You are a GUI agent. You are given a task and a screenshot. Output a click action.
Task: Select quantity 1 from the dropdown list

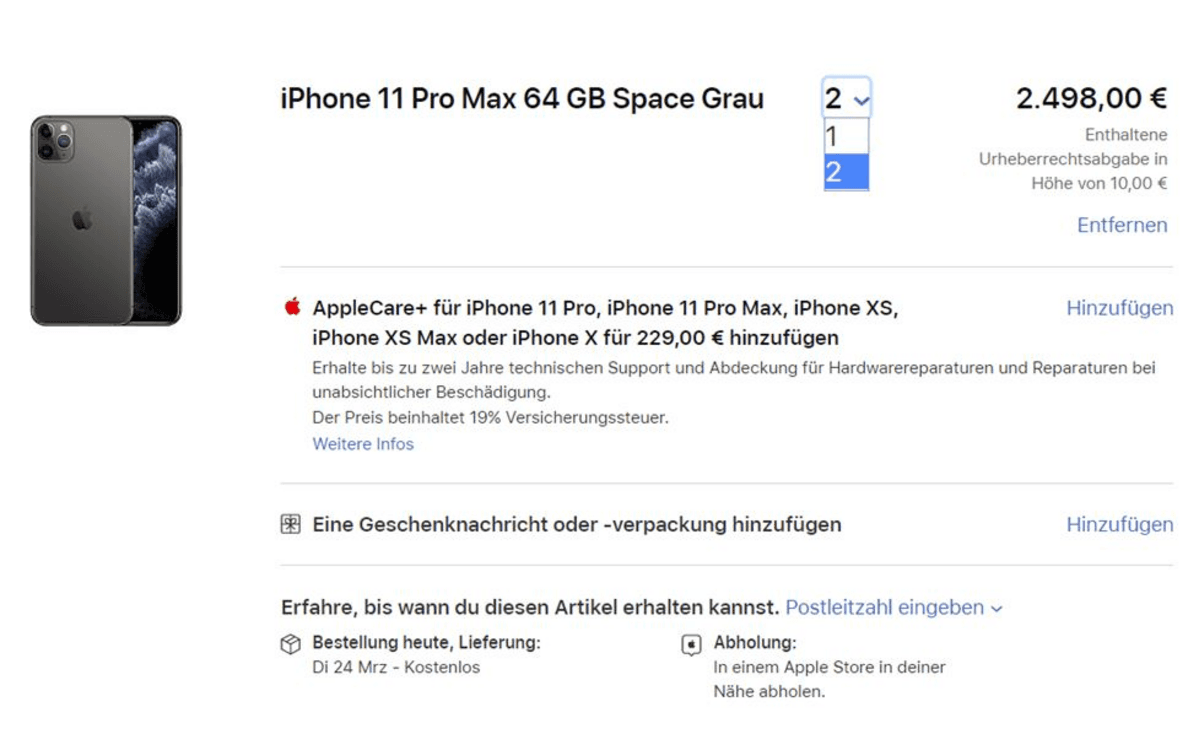point(846,137)
